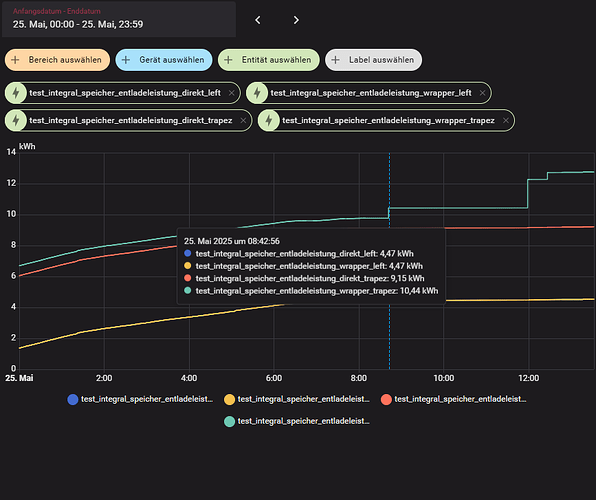Open the Gerät auswählen picker
This screenshot has height=500, width=596.
coord(164,60)
